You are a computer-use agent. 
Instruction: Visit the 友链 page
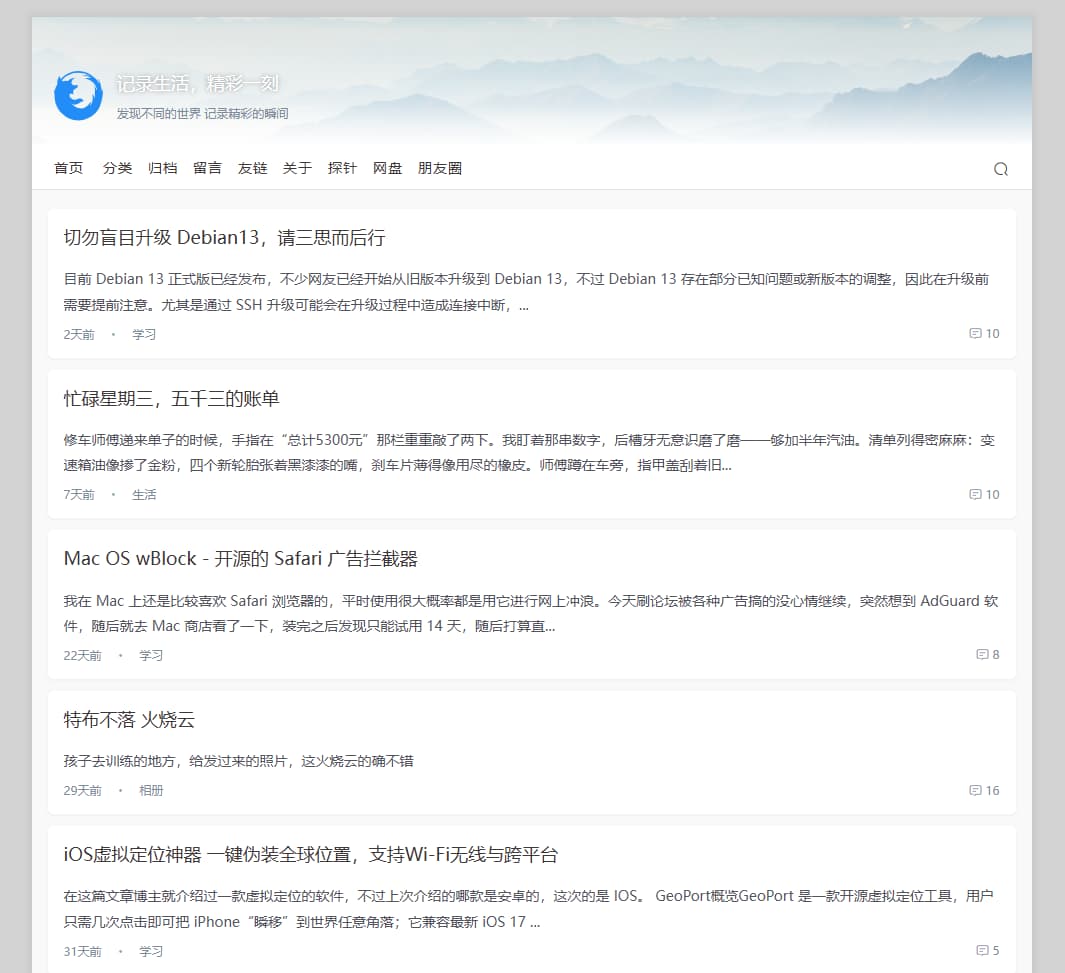point(252,168)
